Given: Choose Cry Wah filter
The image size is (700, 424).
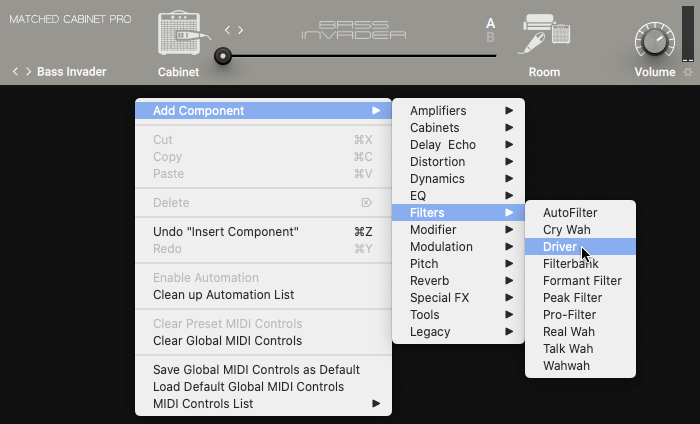Looking at the screenshot, I should click(x=580, y=229).
